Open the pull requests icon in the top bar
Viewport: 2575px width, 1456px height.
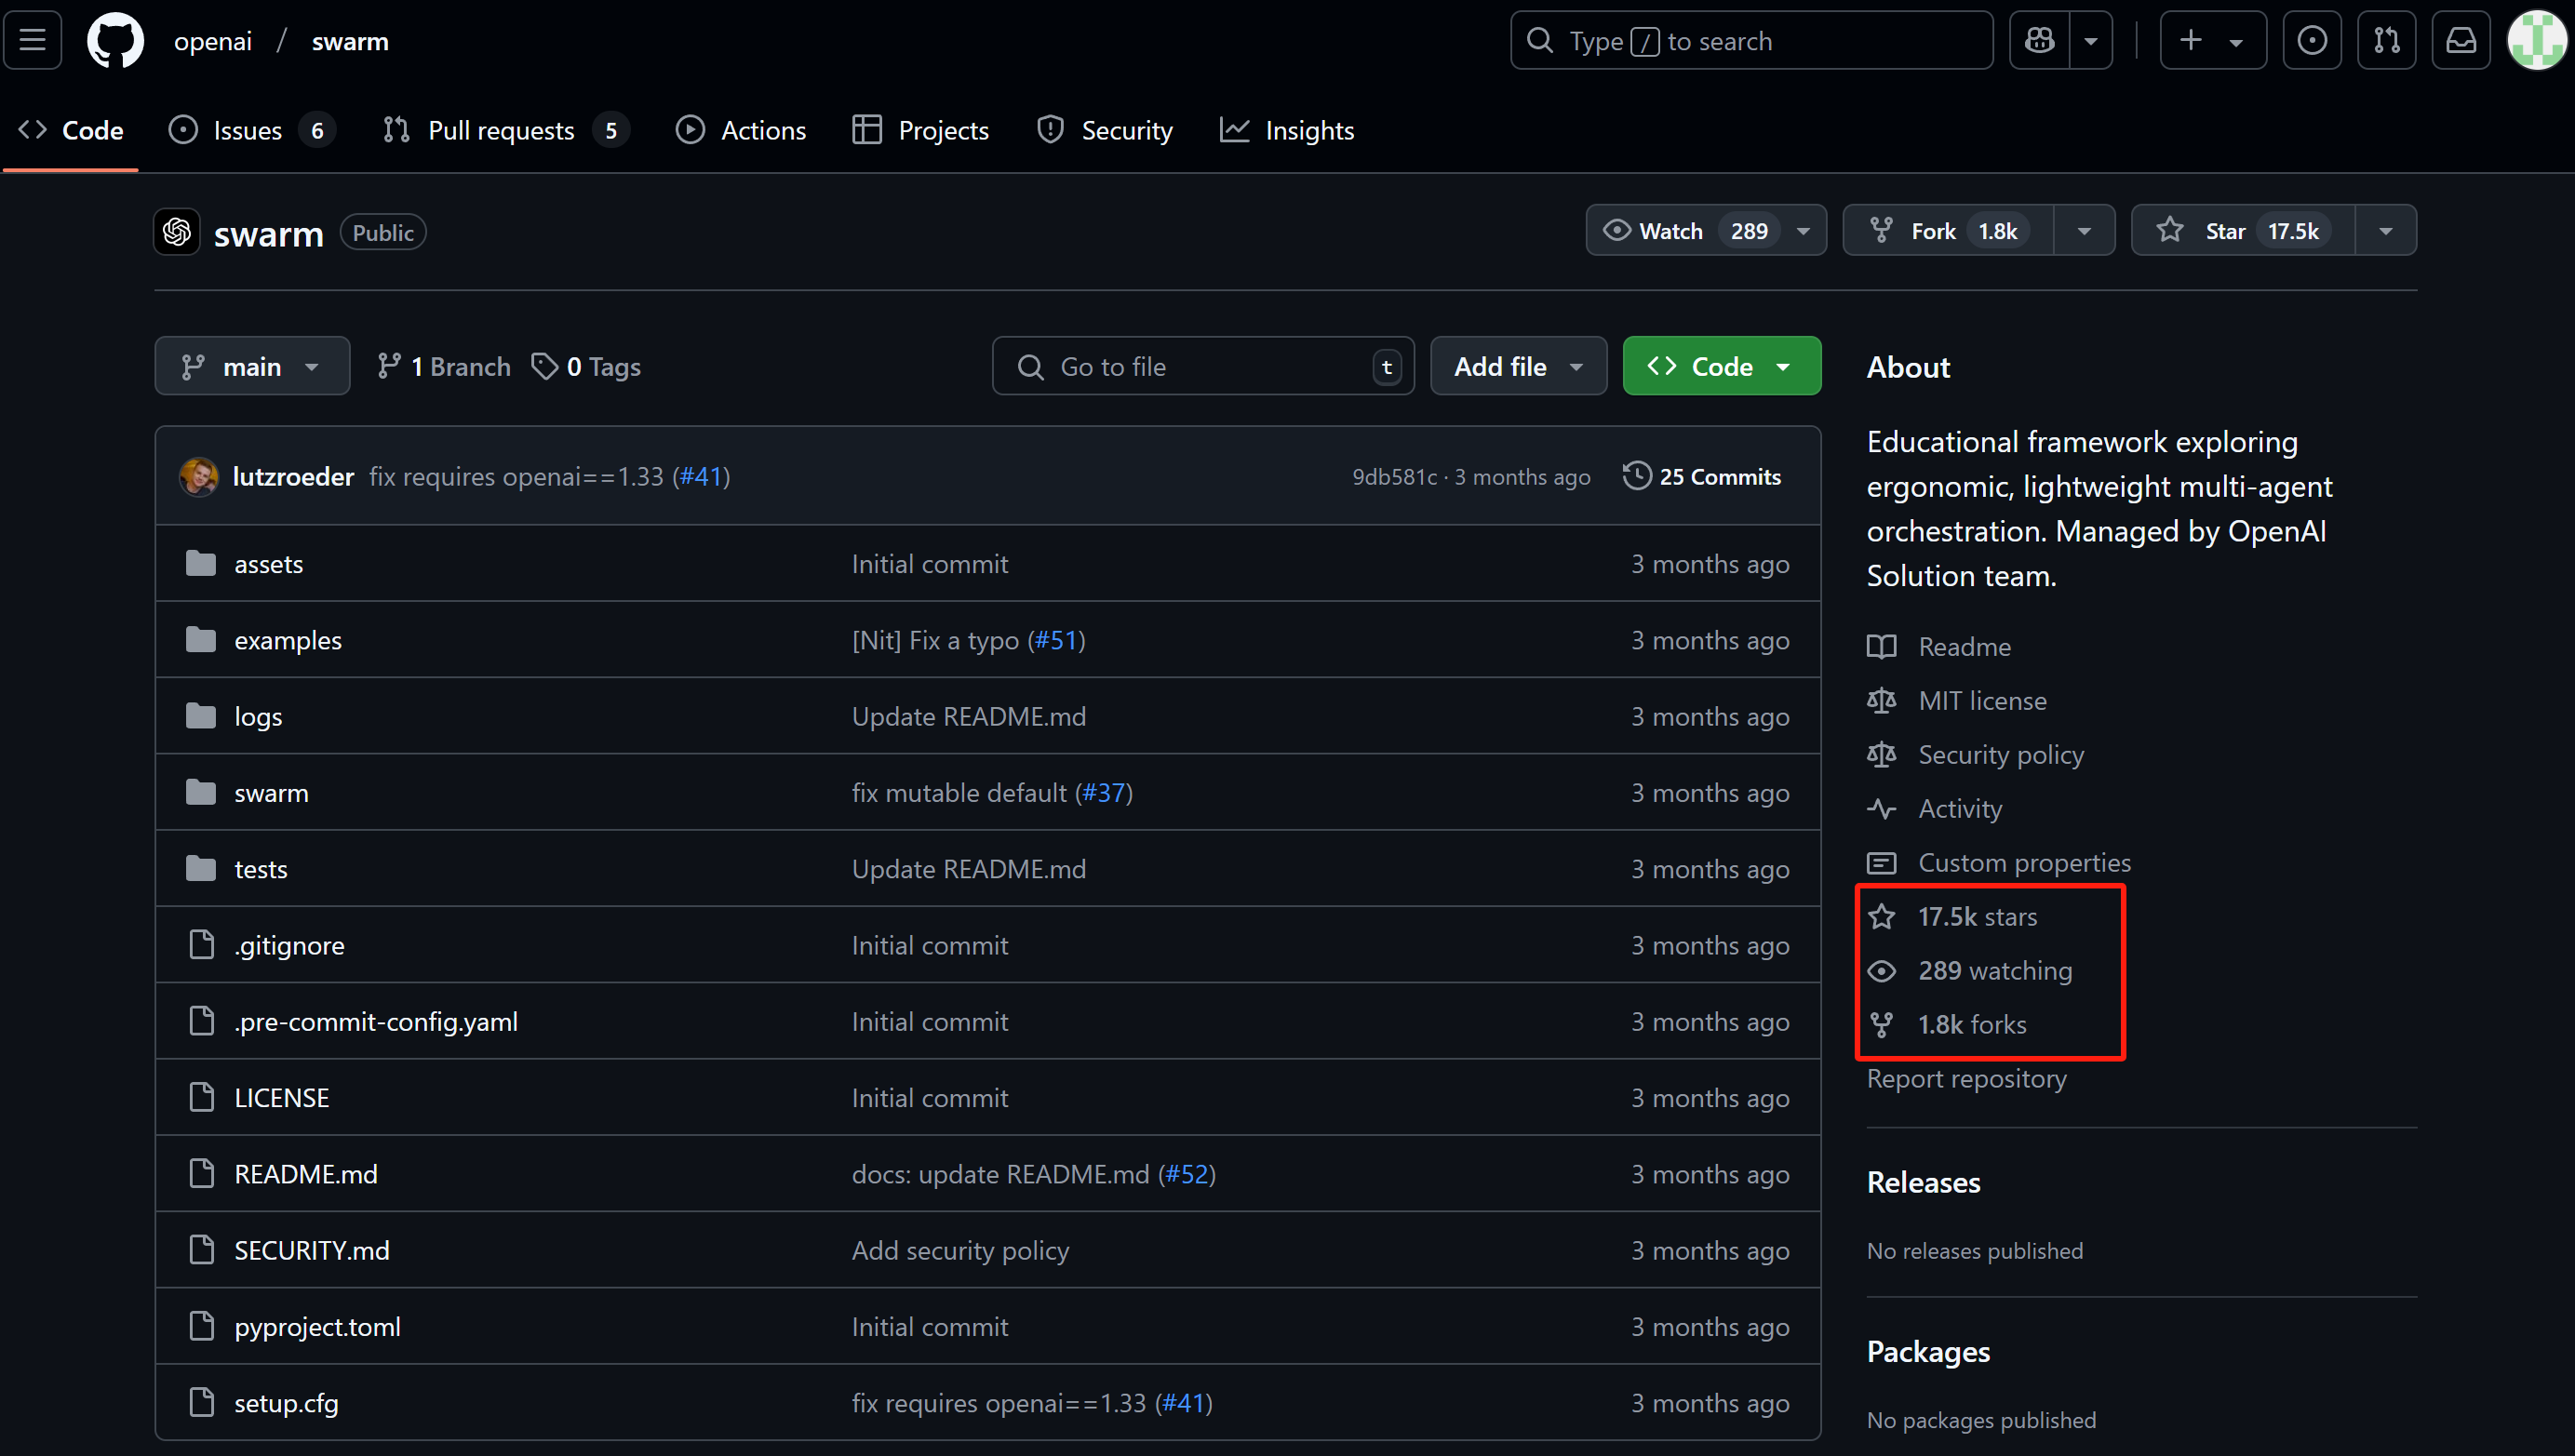pyautogui.click(x=2386, y=40)
